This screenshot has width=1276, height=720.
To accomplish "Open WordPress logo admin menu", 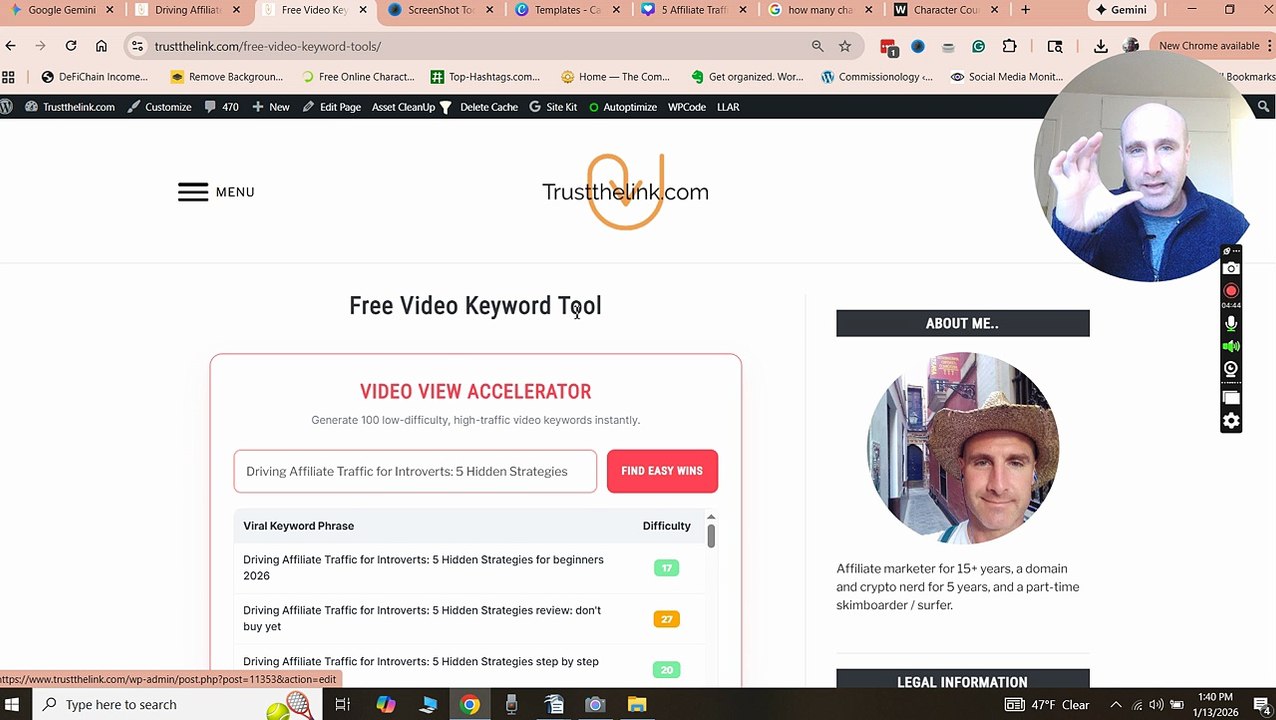I will (x=7, y=107).
